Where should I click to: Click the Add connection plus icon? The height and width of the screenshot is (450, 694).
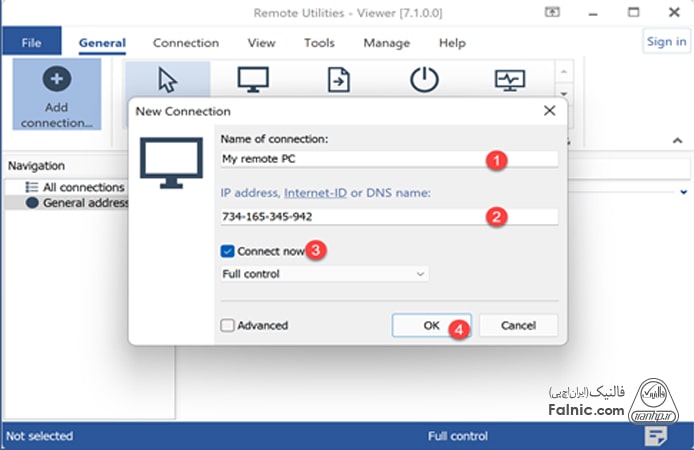point(57,79)
